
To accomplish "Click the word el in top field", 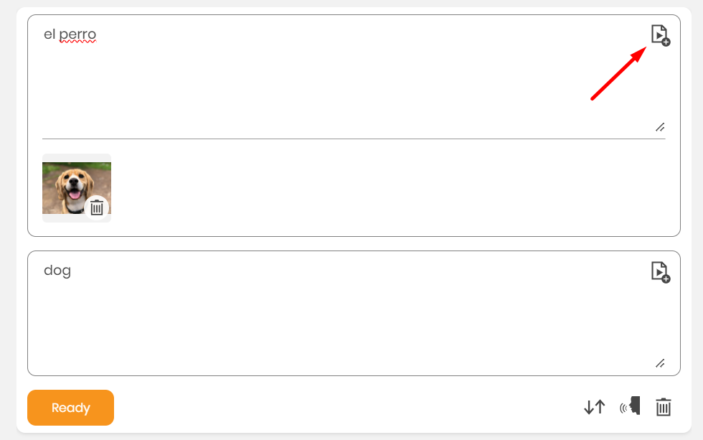I will [48, 35].
